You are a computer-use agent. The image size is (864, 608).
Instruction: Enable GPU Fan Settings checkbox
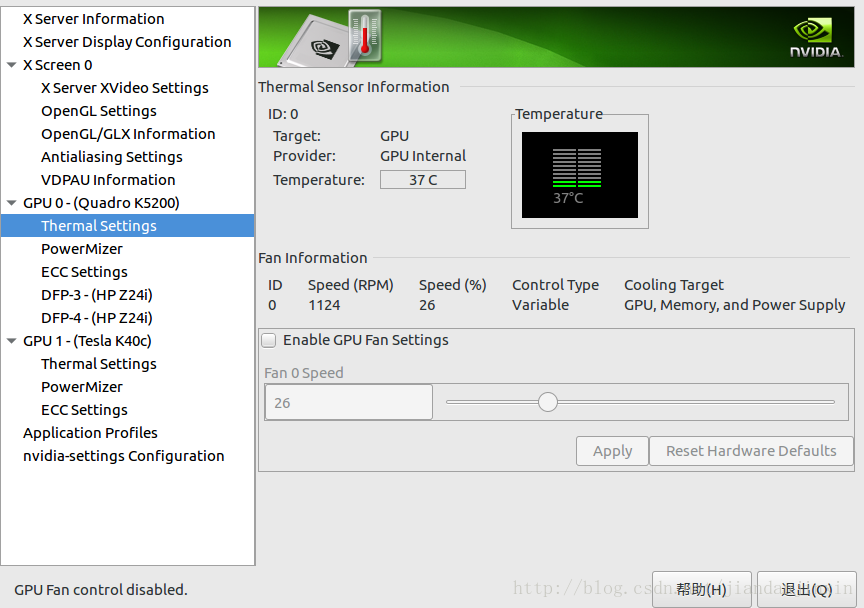point(269,340)
